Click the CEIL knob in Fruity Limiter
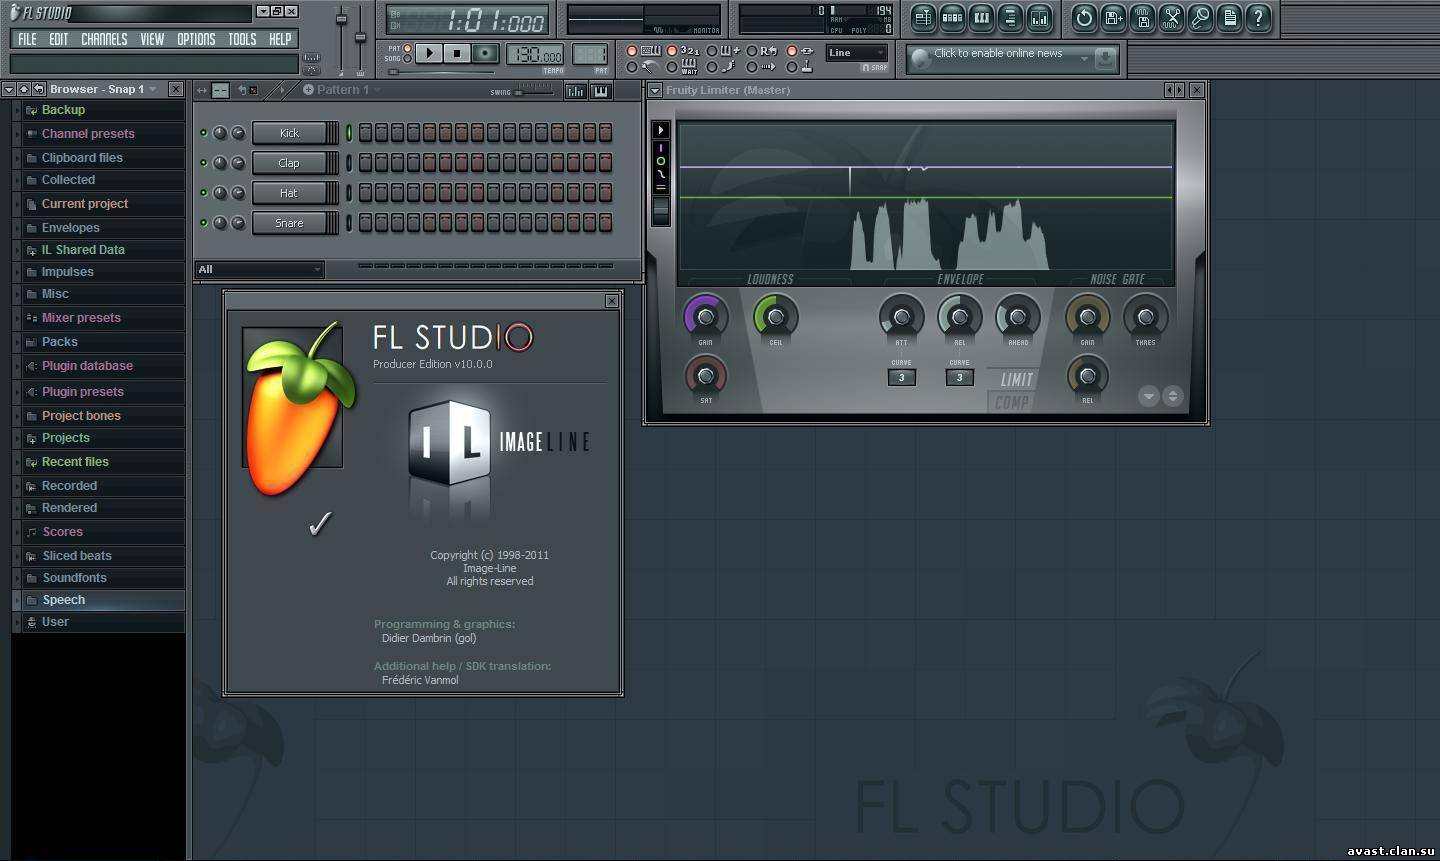Viewport: 1440px width, 861px height. (776, 317)
